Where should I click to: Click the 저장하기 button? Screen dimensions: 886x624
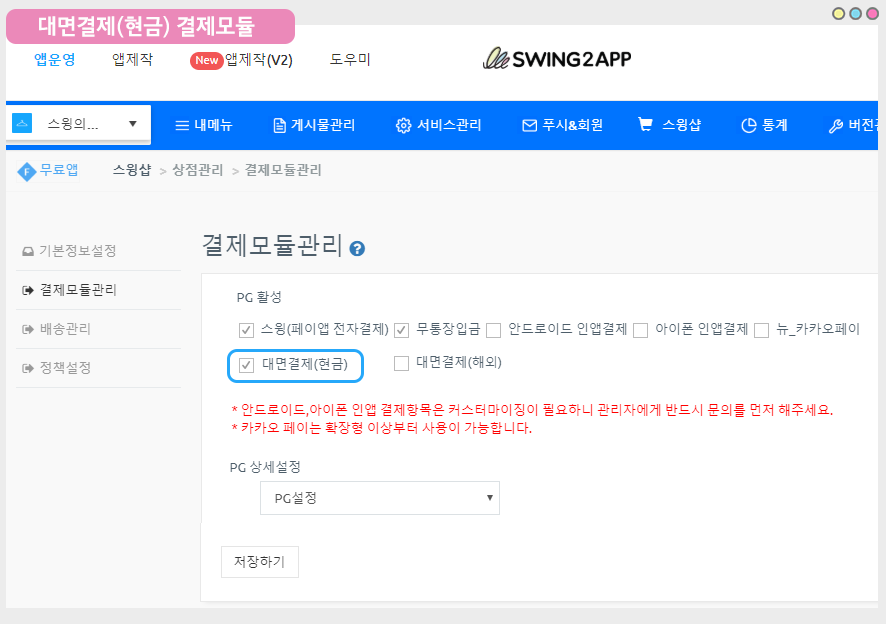pyautogui.click(x=260, y=562)
